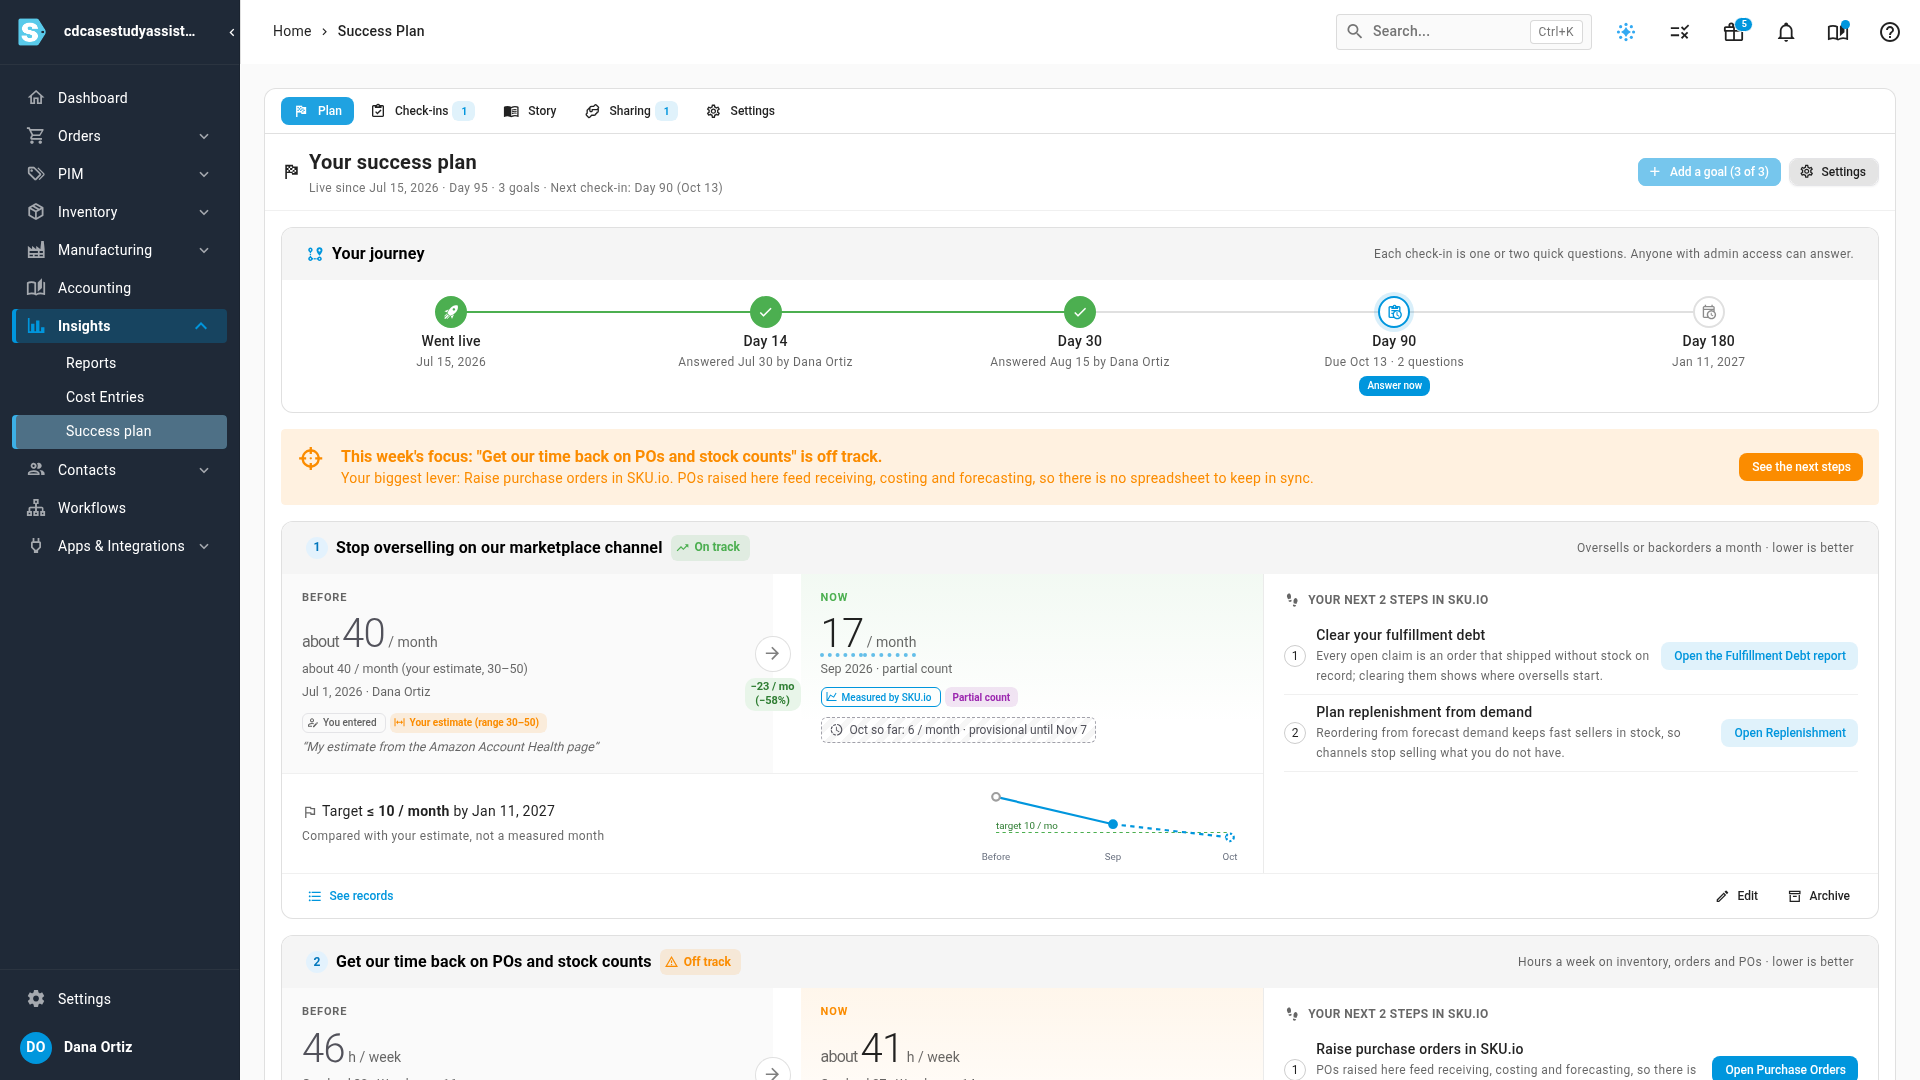Click the Sep data point on chart
Image resolution: width=1920 pixels, height=1080 pixels.
[x=1113, y=824]
